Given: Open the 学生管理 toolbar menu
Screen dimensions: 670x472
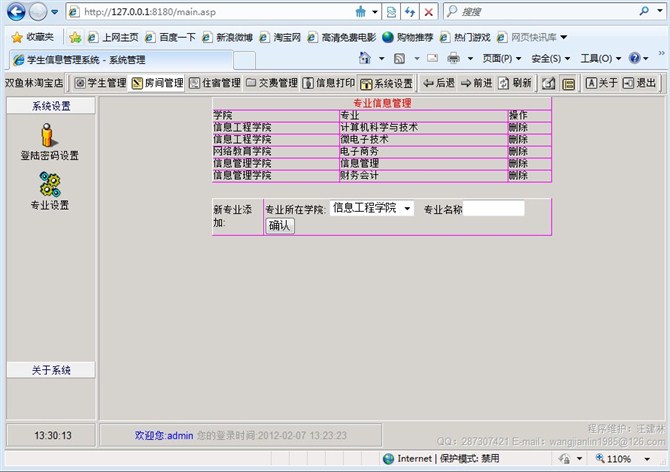Looking at the screenshot, I should click(100, 83).
